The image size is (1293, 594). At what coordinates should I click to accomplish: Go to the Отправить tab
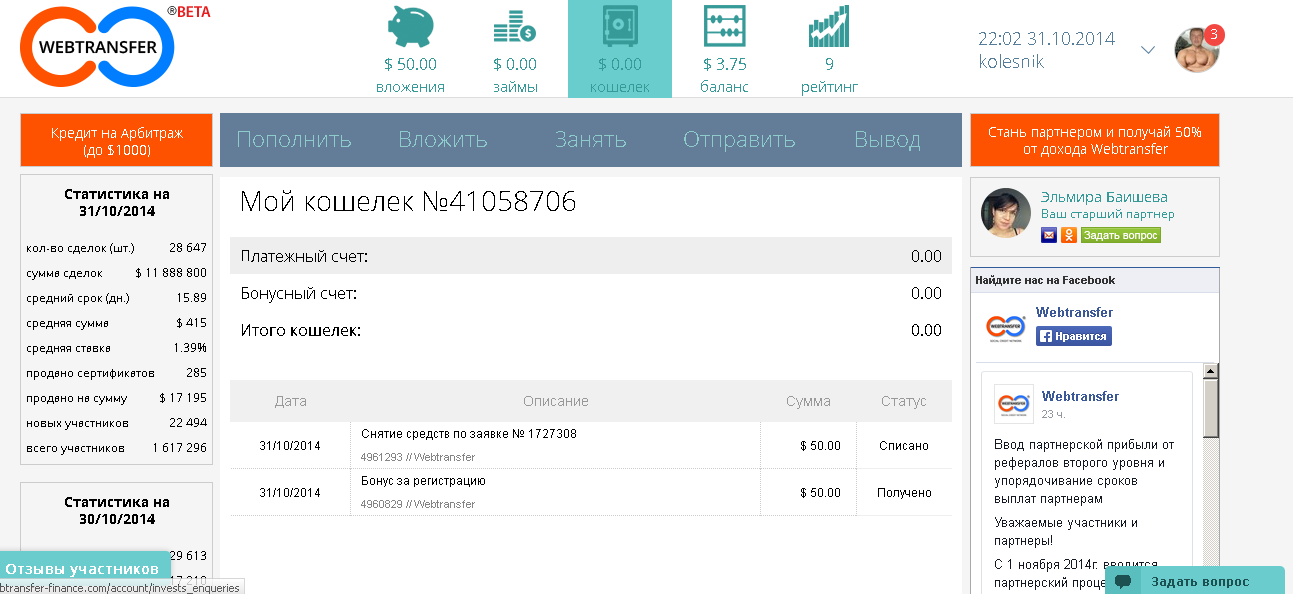(x=739, y=140)
